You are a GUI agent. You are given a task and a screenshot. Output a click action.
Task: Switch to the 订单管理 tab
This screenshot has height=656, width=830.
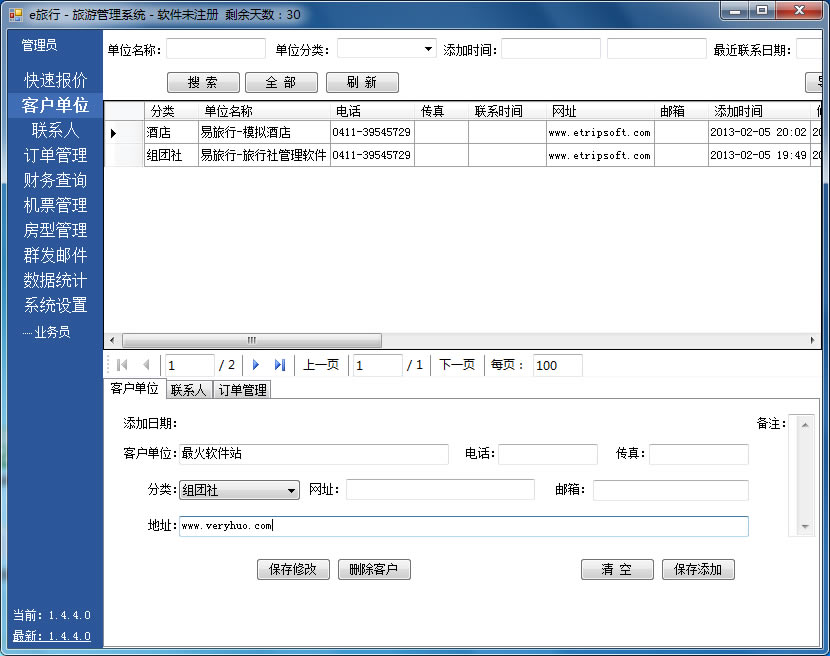click(241, 389)
